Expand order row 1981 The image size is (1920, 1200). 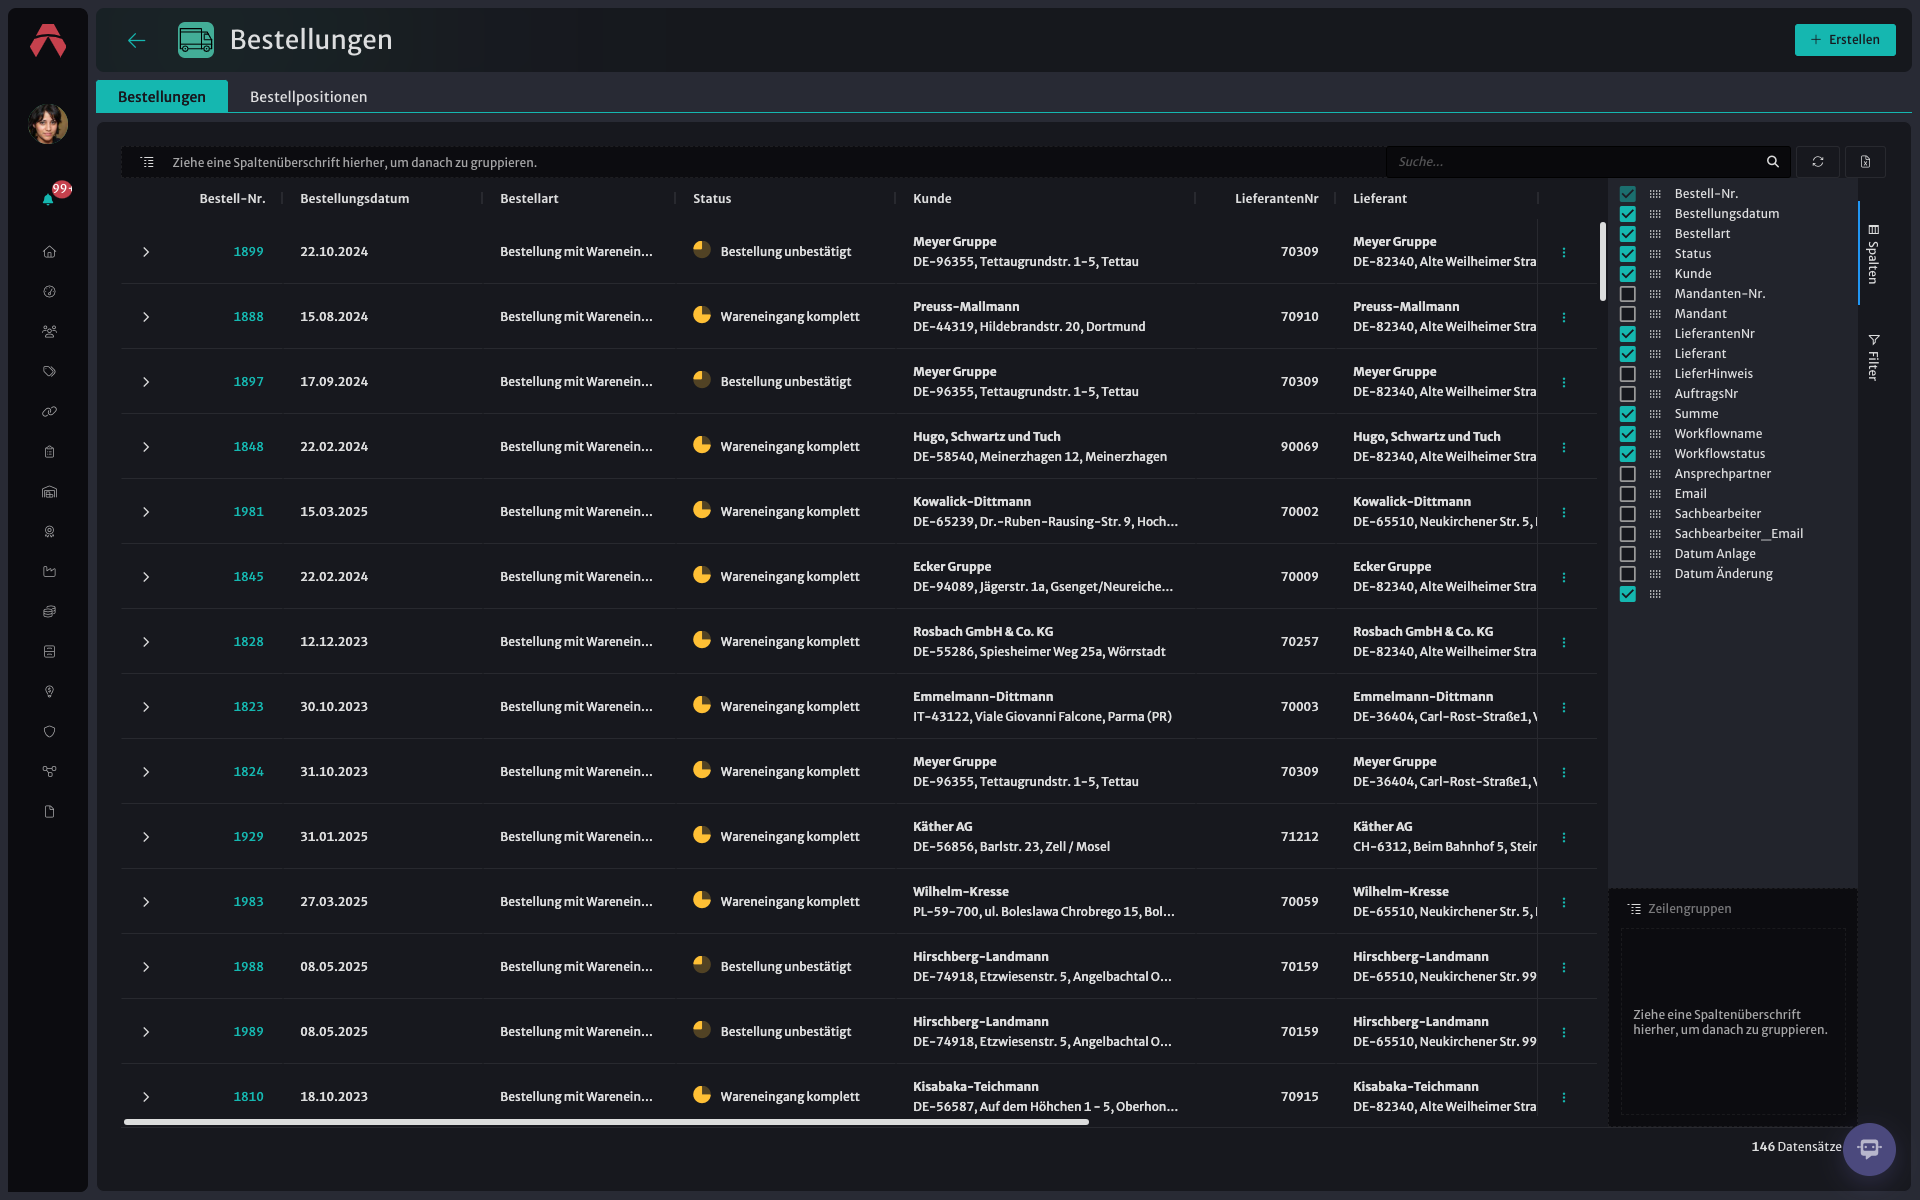[146, 512]
